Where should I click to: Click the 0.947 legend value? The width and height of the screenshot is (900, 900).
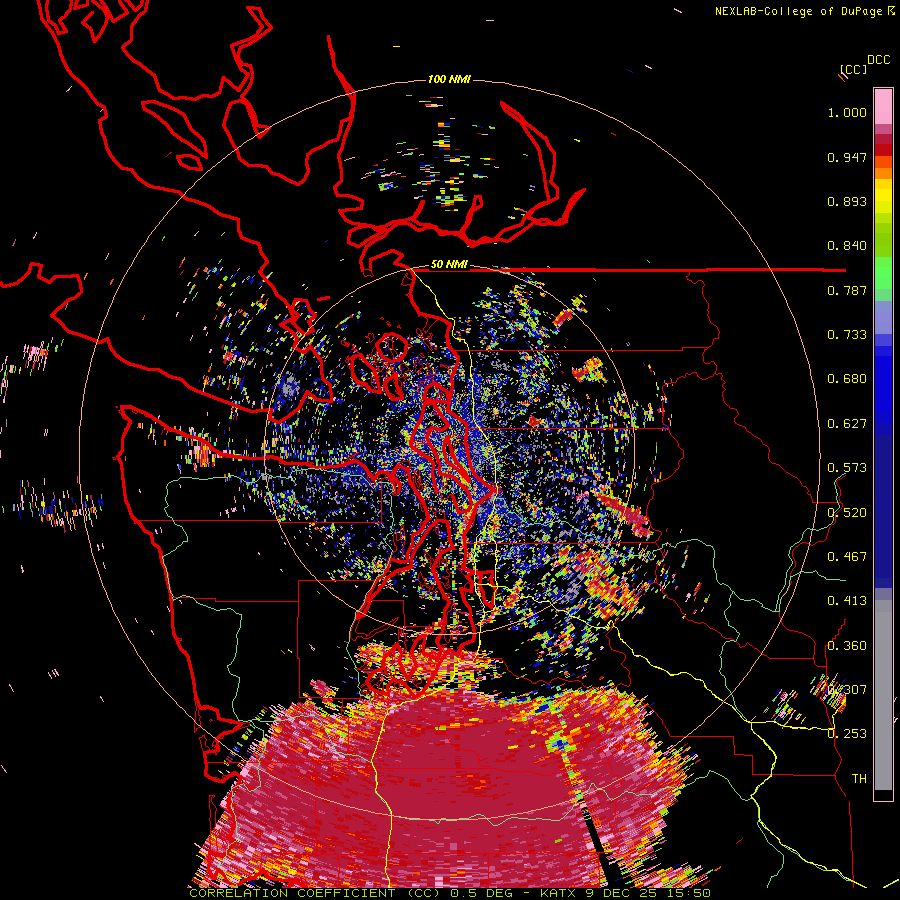(847, 157)
